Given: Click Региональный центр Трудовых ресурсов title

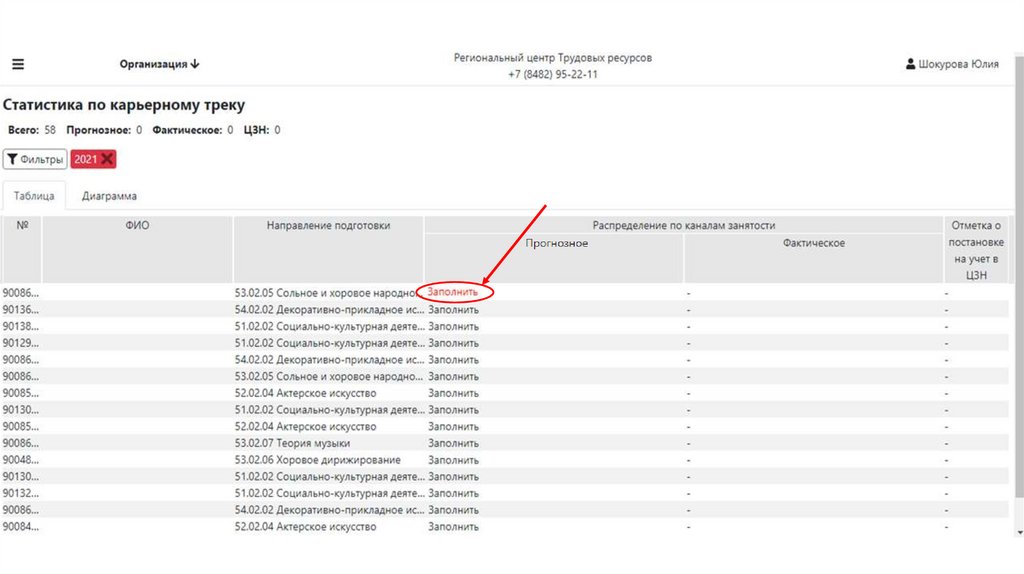Looking at the screenshot, I should 552,58.
